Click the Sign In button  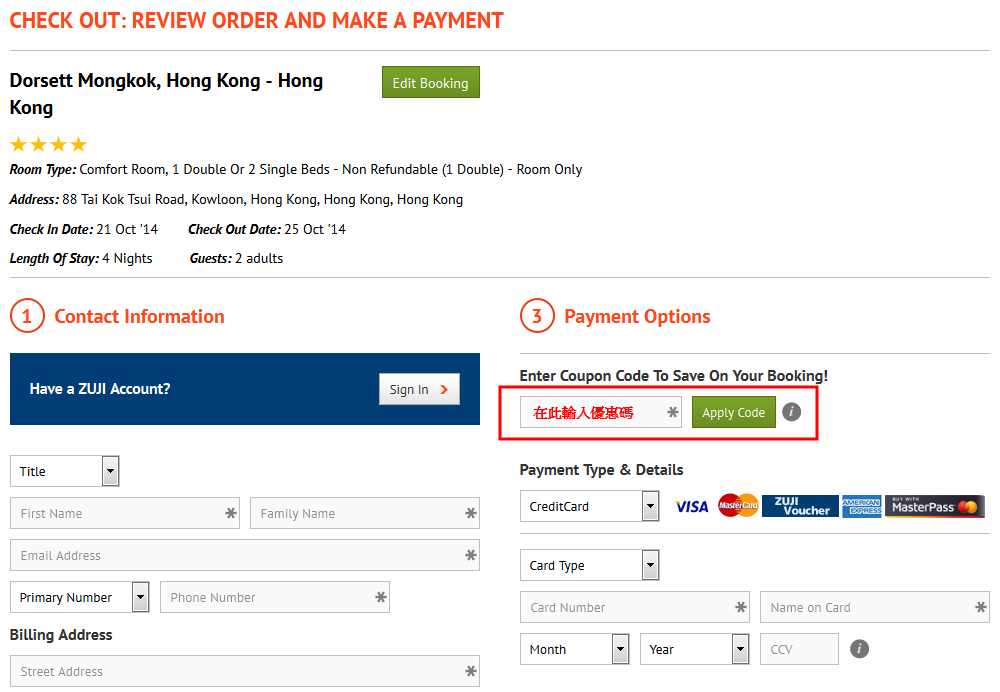click(x=419, y=389)
